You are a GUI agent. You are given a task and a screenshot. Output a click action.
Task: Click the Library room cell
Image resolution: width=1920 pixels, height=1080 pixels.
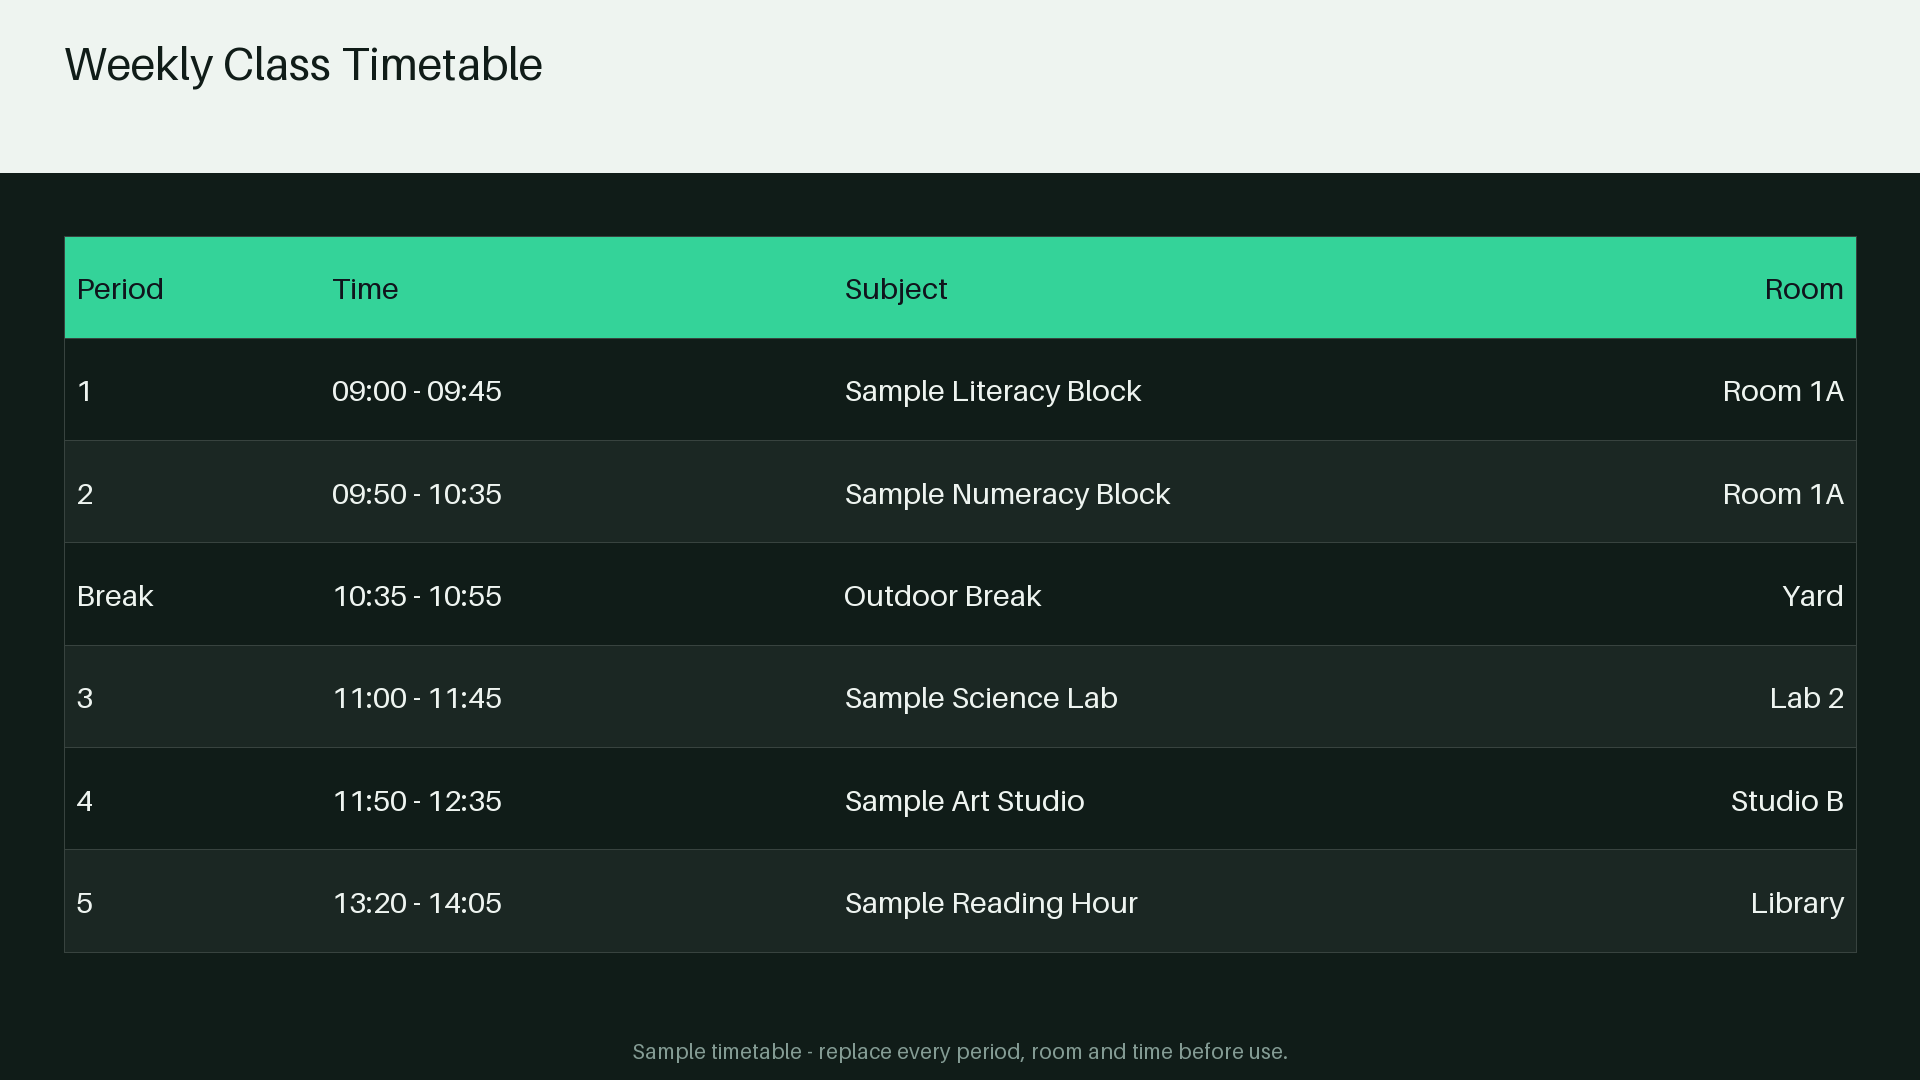click(1797, 903)
